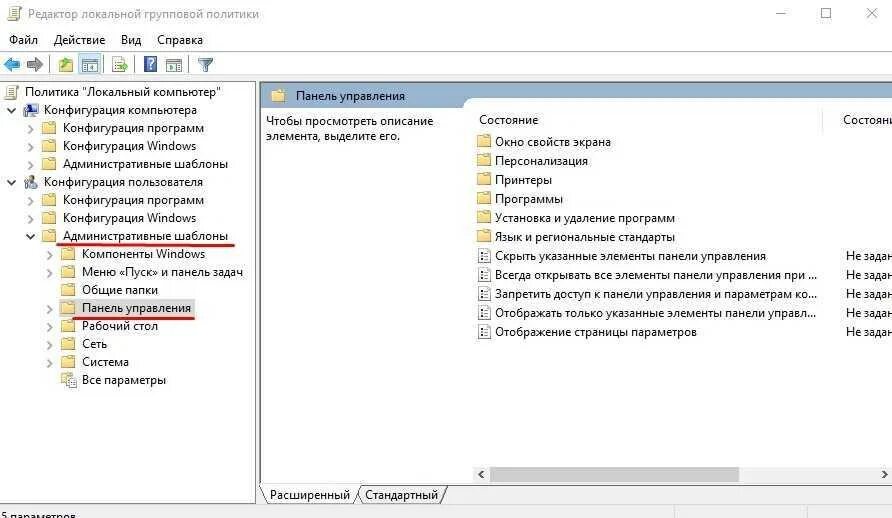Open the Файл menu
This screenshot has width=892, height=518.
click(23, 40)
